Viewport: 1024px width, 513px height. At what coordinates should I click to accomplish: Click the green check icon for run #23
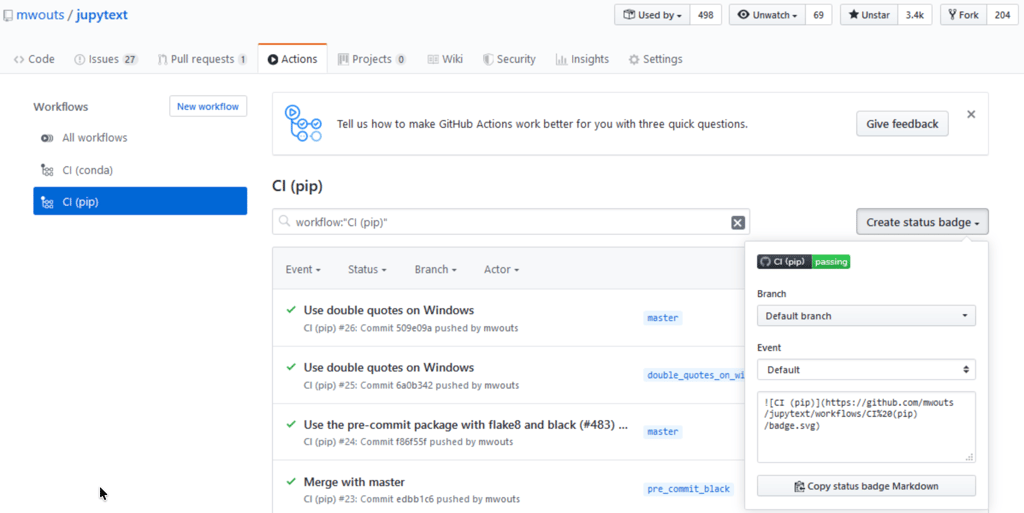point(291,482)
